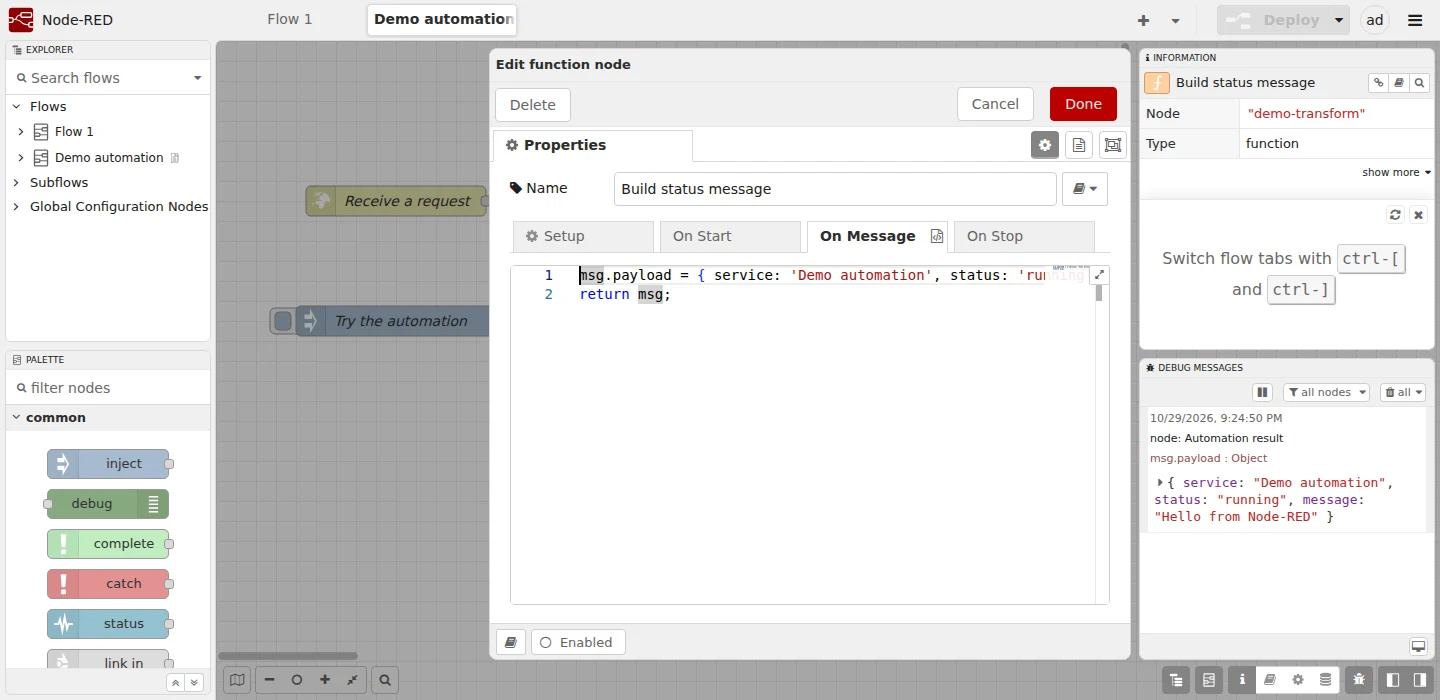This screenshot has height=700, width=1440.
Task: Open the Setup tab in function editor
Action: coord(583,236)
